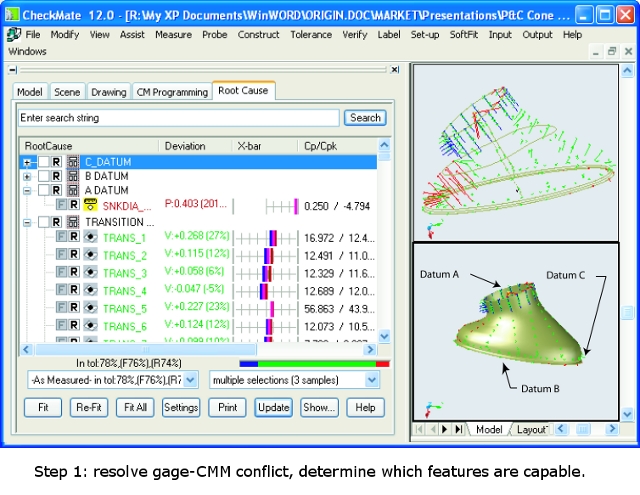Click the Deviation column header
This screenshot has width=640, height=495.
coord(196,146)
